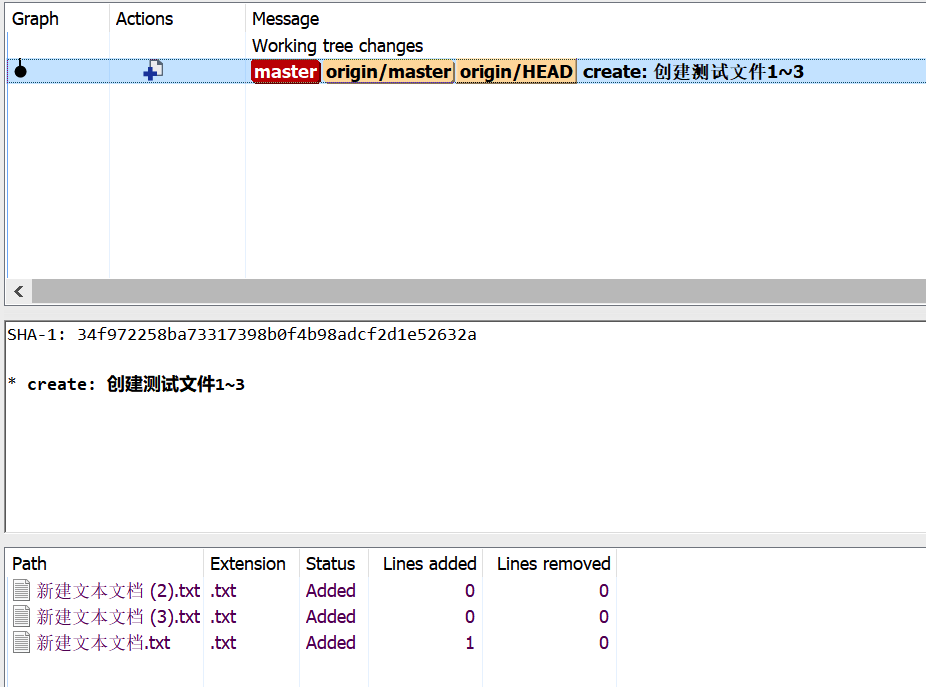Click the added-file action icon in Actions column
Image resolution: width=926 pixels, height=687 pixels.
coord(153,71)
